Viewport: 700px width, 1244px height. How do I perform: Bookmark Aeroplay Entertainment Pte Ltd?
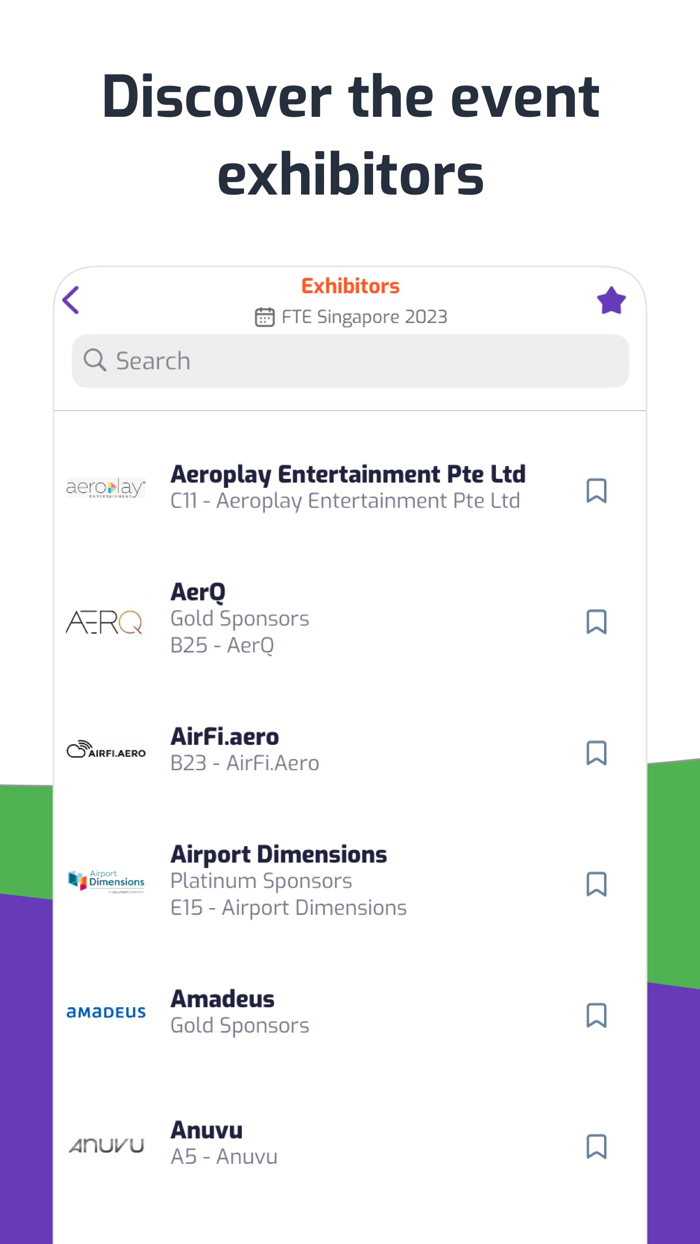(596, 490)
